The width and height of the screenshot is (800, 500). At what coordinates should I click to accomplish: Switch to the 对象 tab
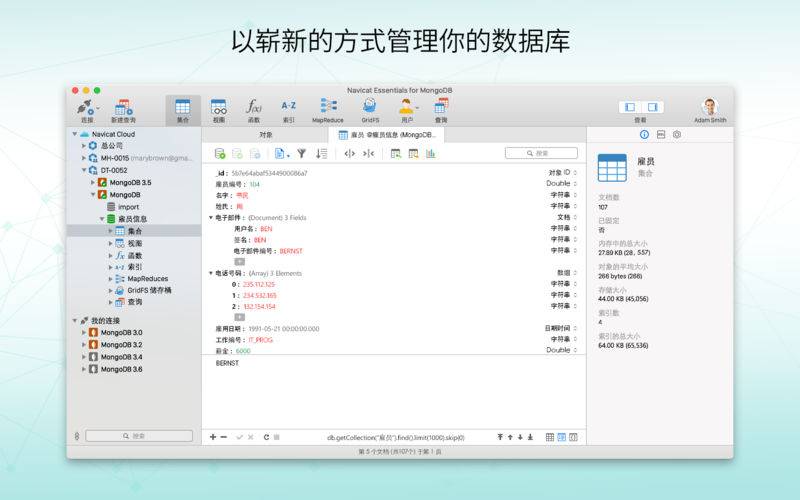click(265, 135)
